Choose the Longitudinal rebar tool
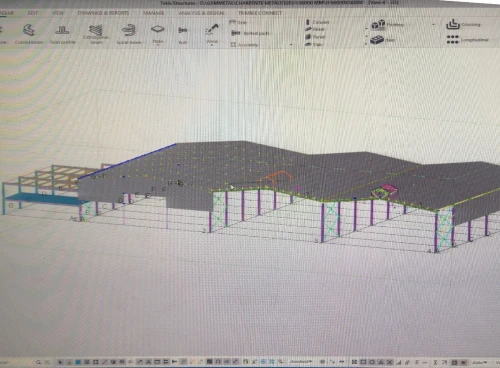The height and width of the screenshot is (368, 500). [453, 40]
